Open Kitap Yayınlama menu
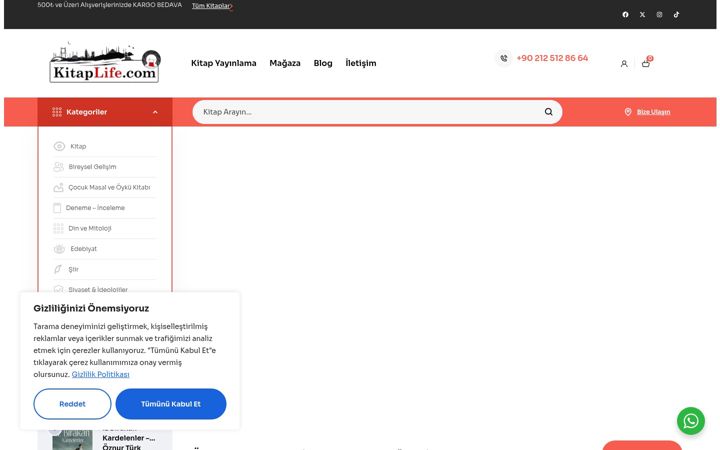720x450 pixels. [224, 63]
